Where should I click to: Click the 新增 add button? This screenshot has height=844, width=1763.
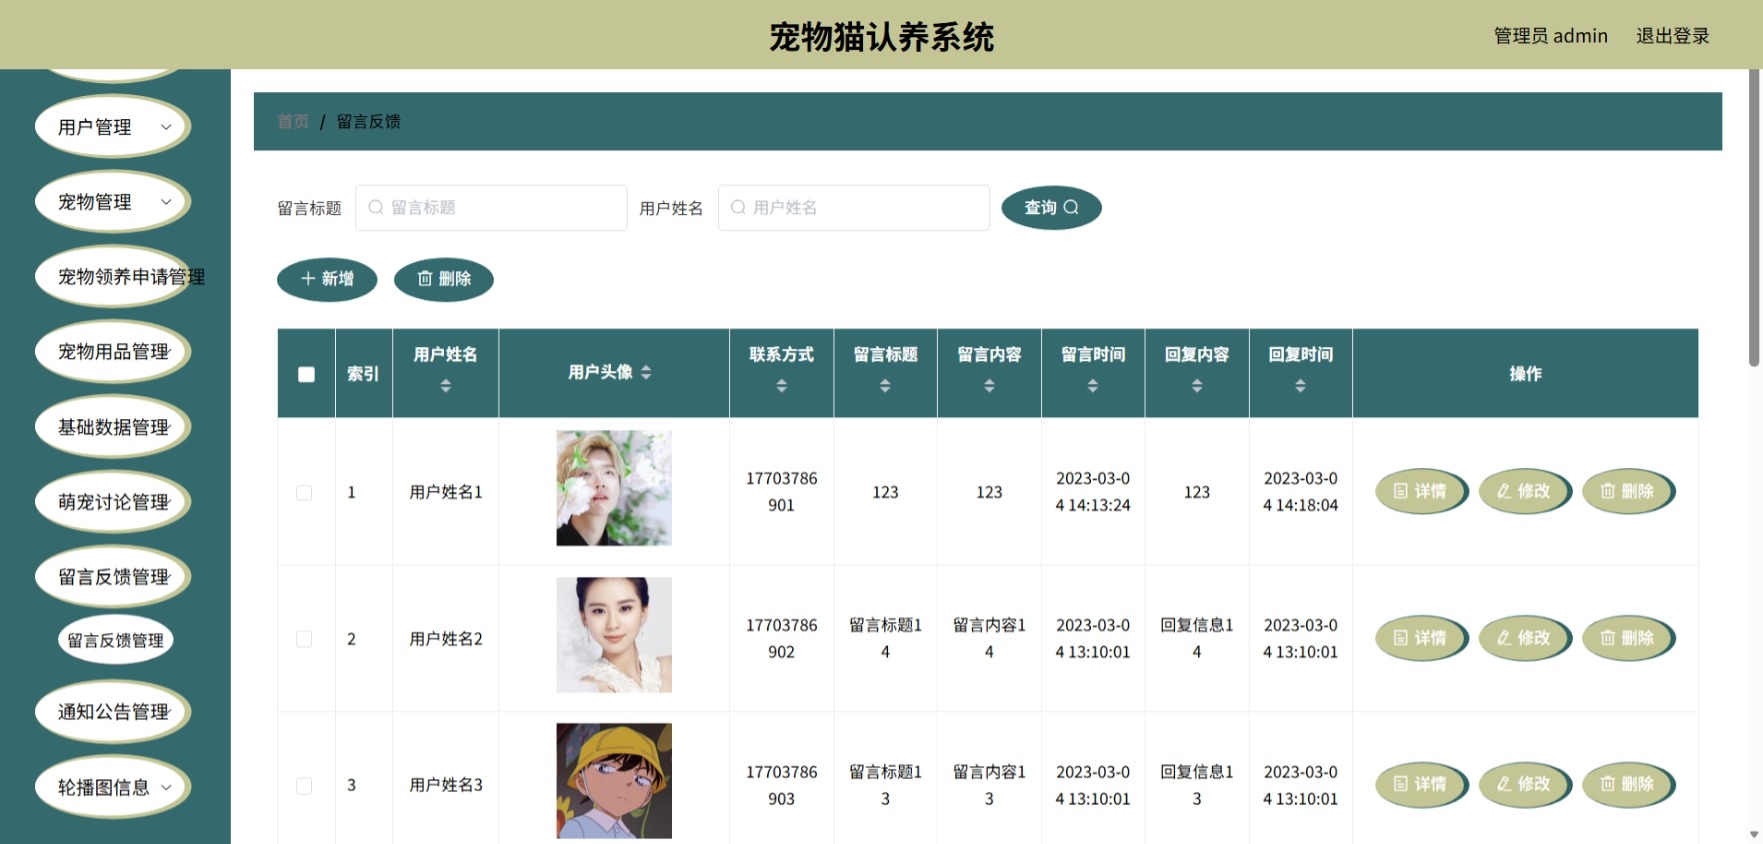pos(327,279)
